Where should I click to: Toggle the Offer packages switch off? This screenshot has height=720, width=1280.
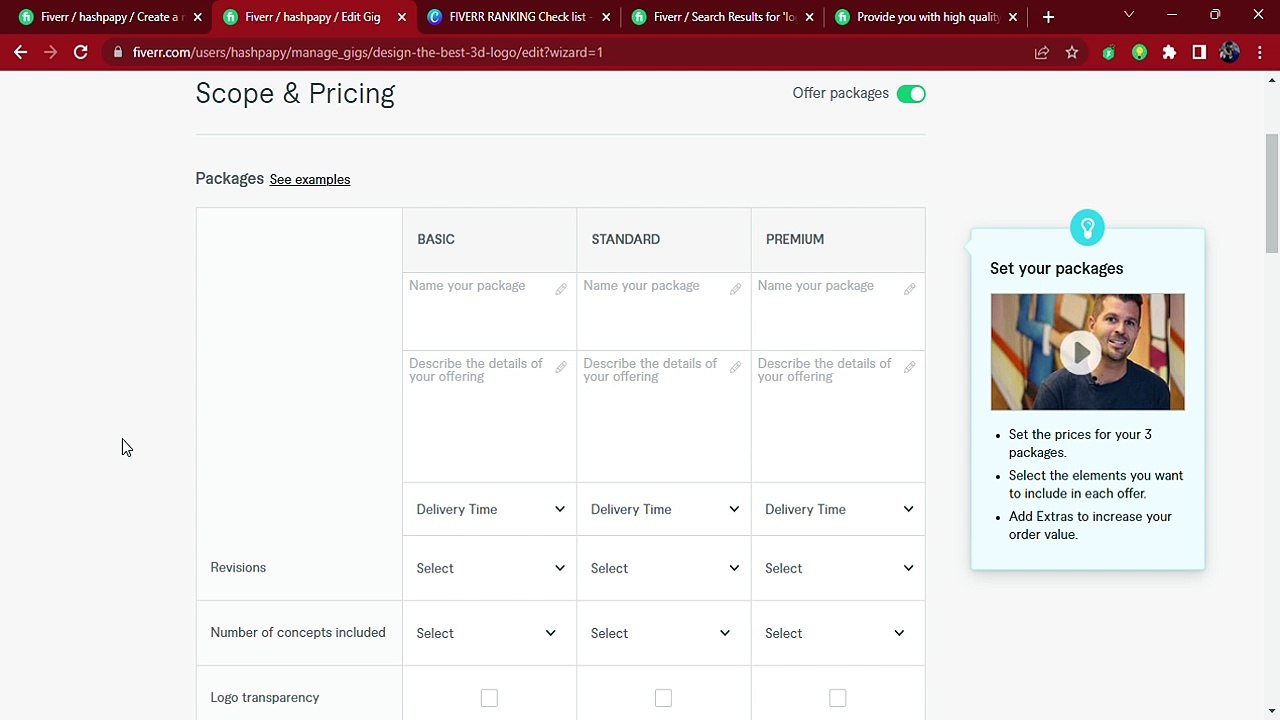(x=911, y=94)
